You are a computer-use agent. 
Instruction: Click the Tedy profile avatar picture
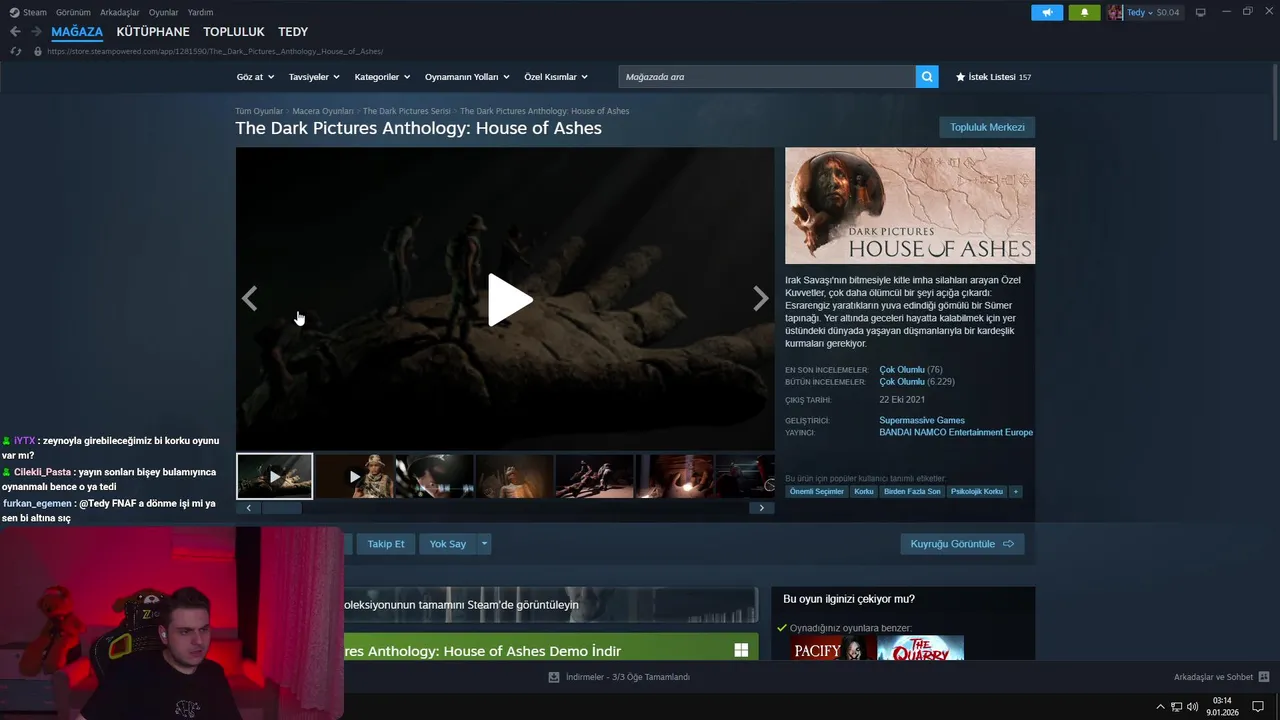pyautogui.click(x=1115, y=13)
